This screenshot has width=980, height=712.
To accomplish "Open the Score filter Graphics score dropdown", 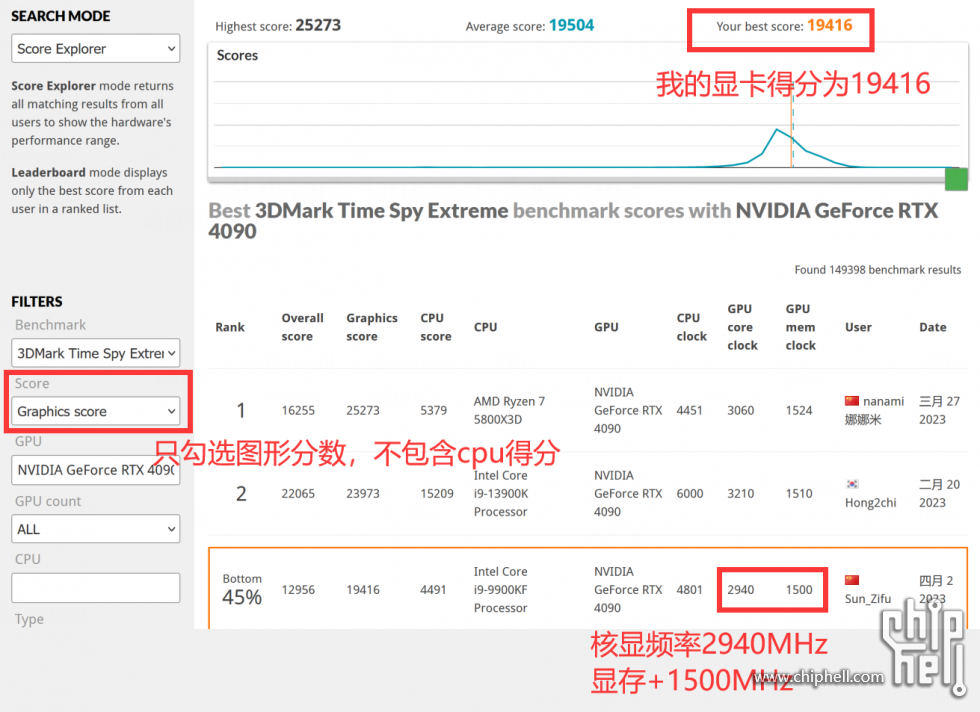I will coord(96,411).
